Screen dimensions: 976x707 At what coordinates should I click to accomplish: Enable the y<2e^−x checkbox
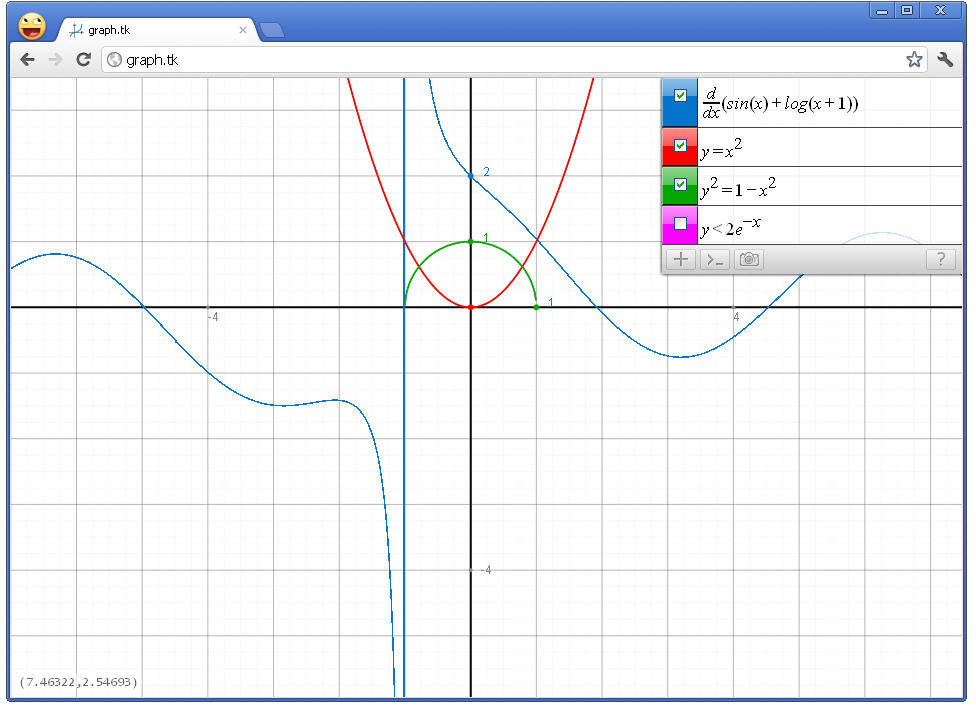(680, 223)
